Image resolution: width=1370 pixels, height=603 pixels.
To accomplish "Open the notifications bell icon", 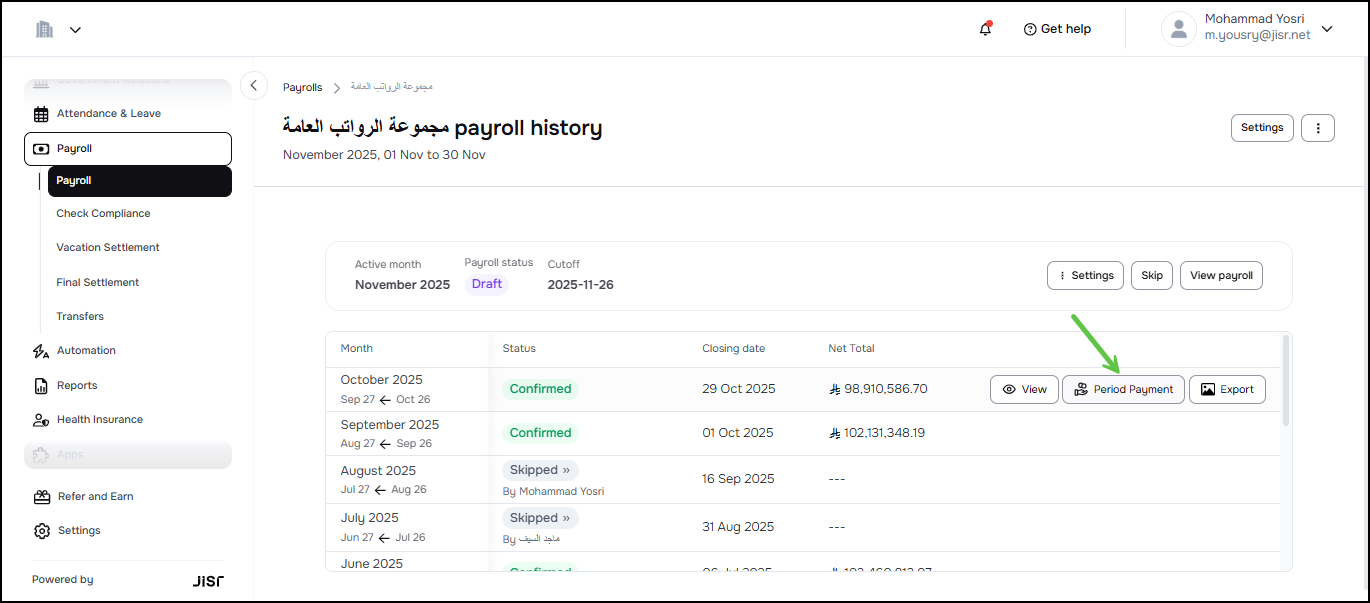I will (985, 29).
